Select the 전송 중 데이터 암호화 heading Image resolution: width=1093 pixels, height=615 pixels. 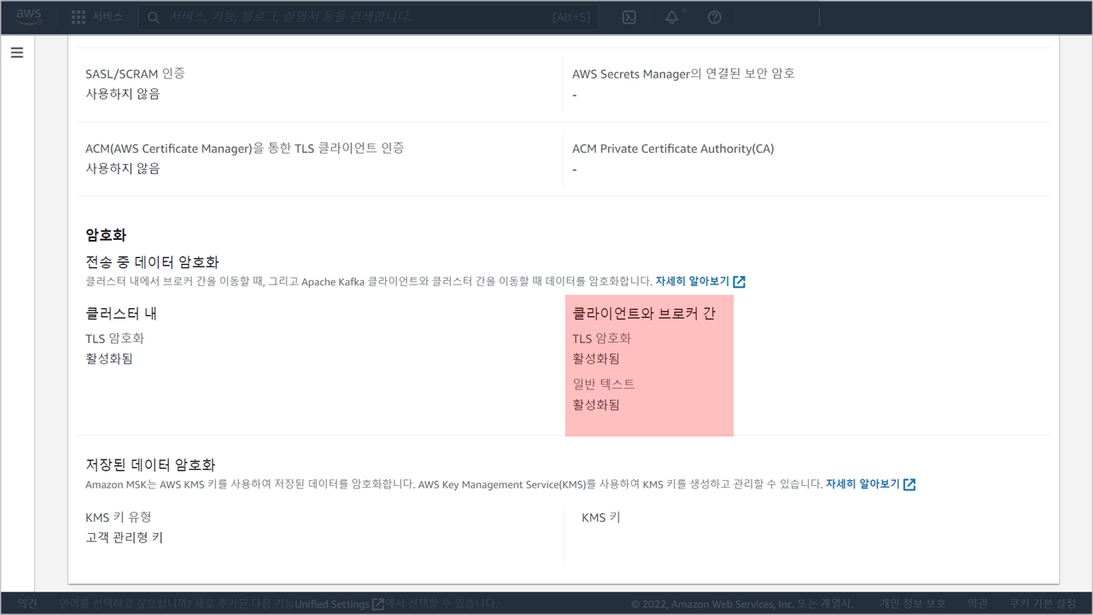click(x=152, y=262)
